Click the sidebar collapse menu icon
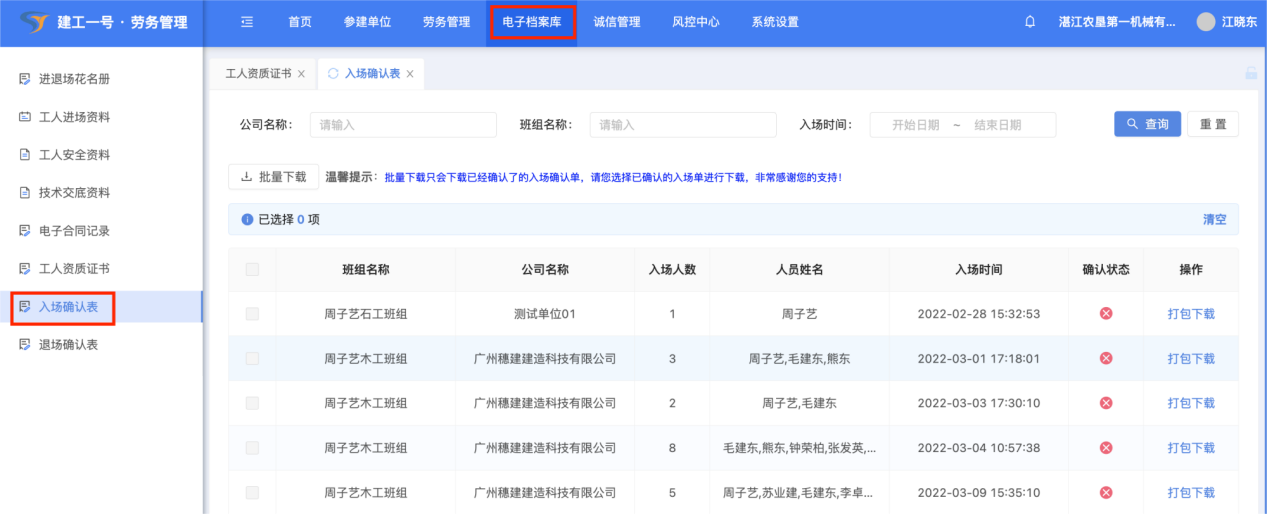Screen dimensions: 1267x514 point(247,22)
